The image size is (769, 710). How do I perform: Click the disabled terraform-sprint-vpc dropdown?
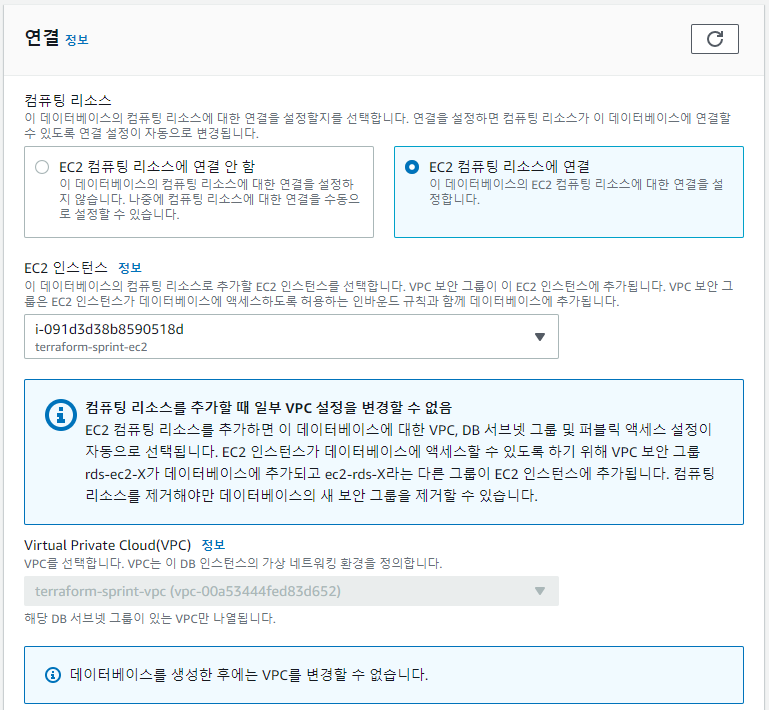(291, 591)
